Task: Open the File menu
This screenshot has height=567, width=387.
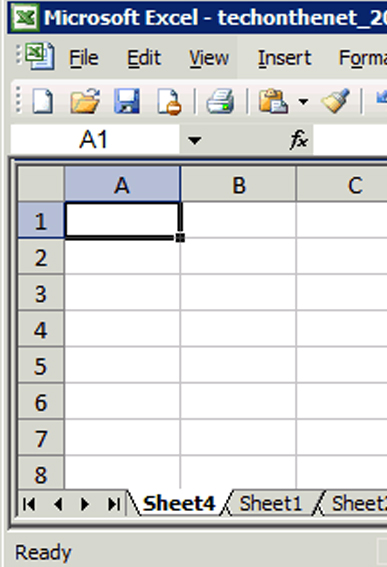Action: (84, 58)
